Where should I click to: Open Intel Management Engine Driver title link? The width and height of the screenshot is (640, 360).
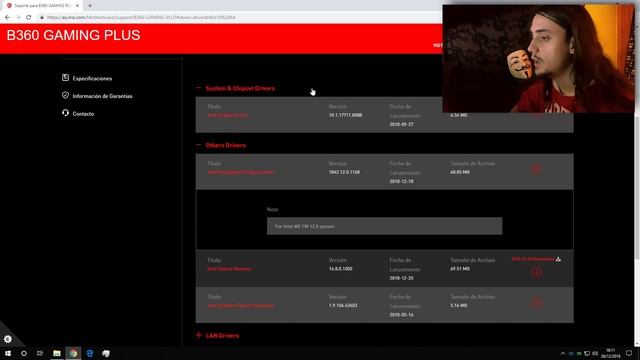(240, 172)
